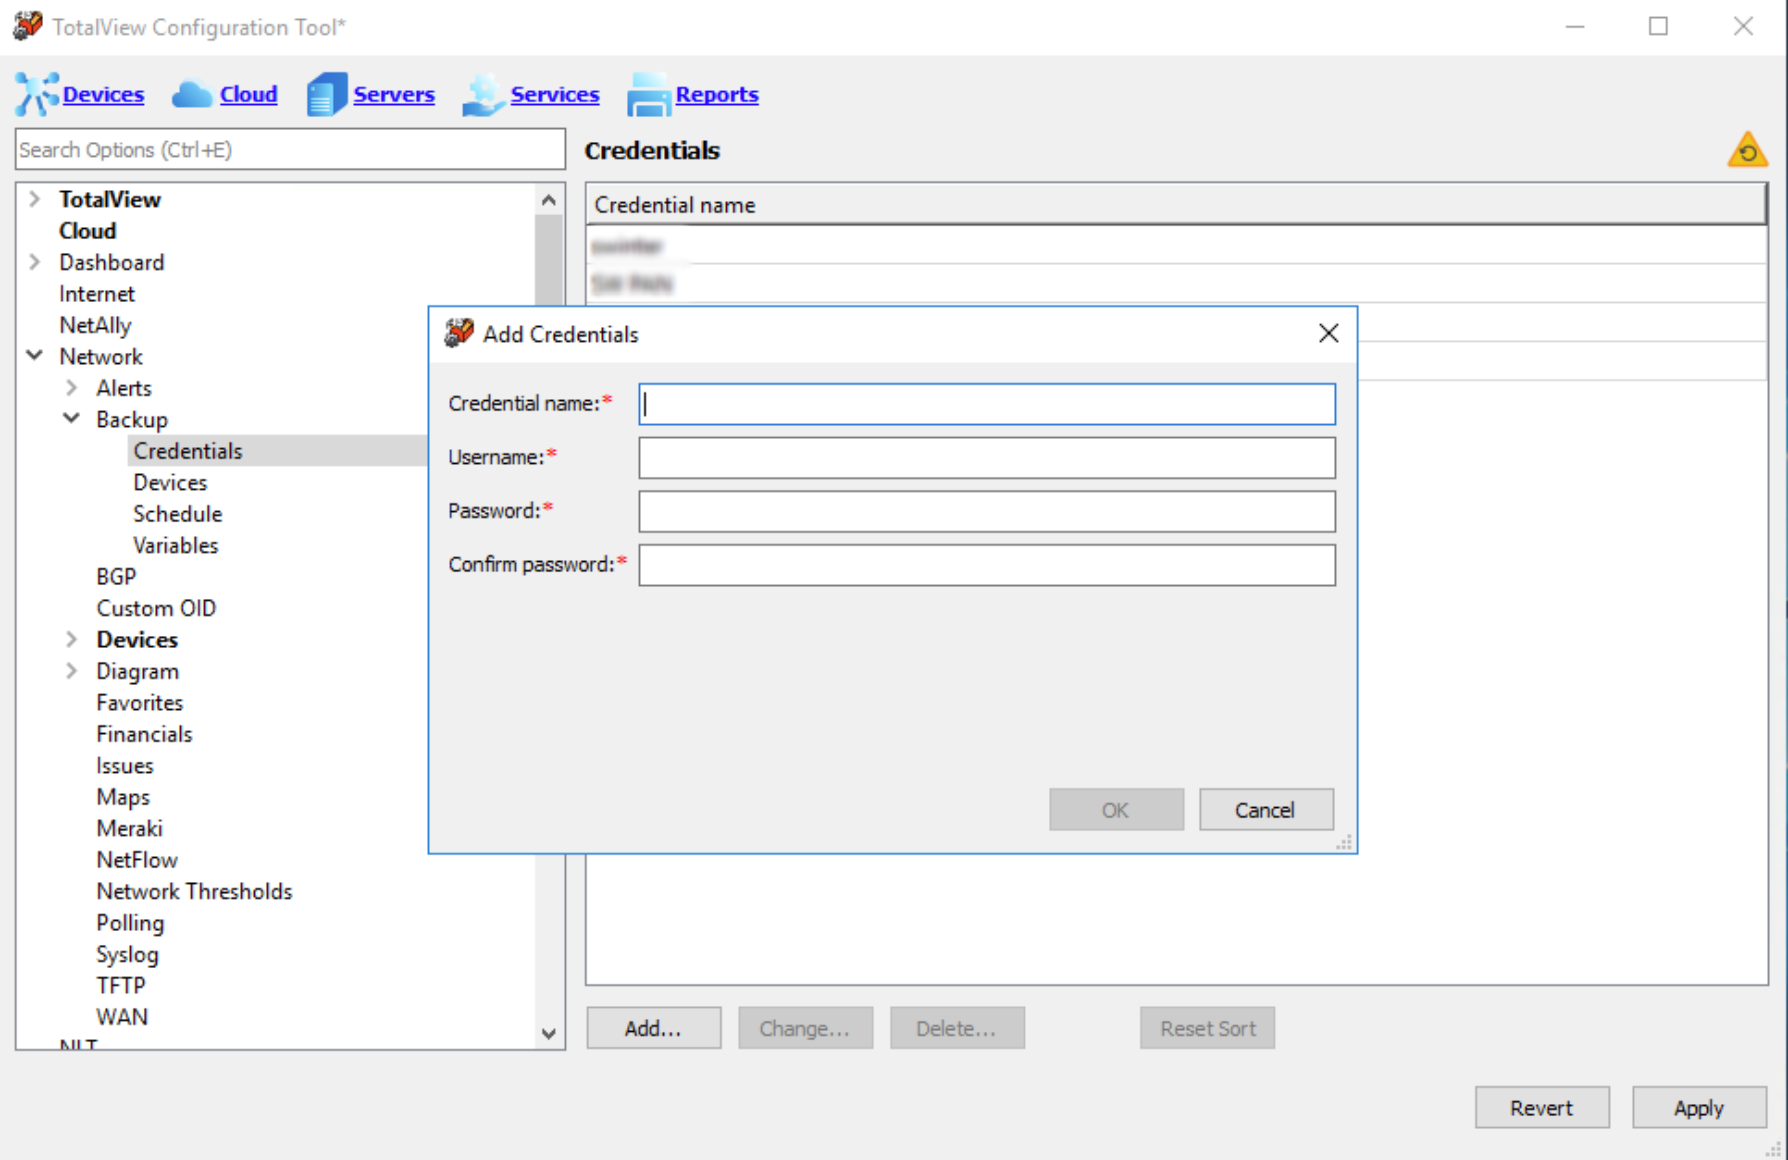This screenshot has width=1788, height=1160.
Task: Sort by Credential name column header
Action: click(x=1176, y=205)
